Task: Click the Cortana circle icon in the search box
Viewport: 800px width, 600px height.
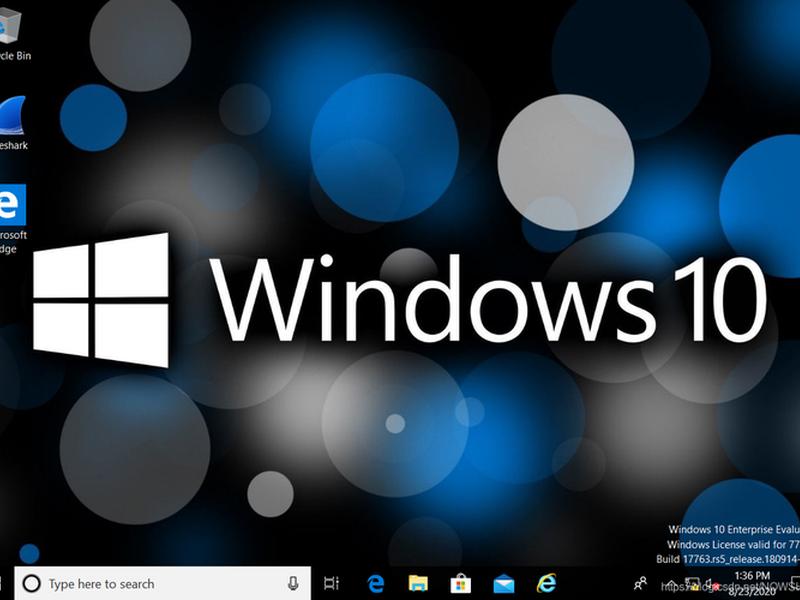Action: pyautogui.click(x=32, y=583)
